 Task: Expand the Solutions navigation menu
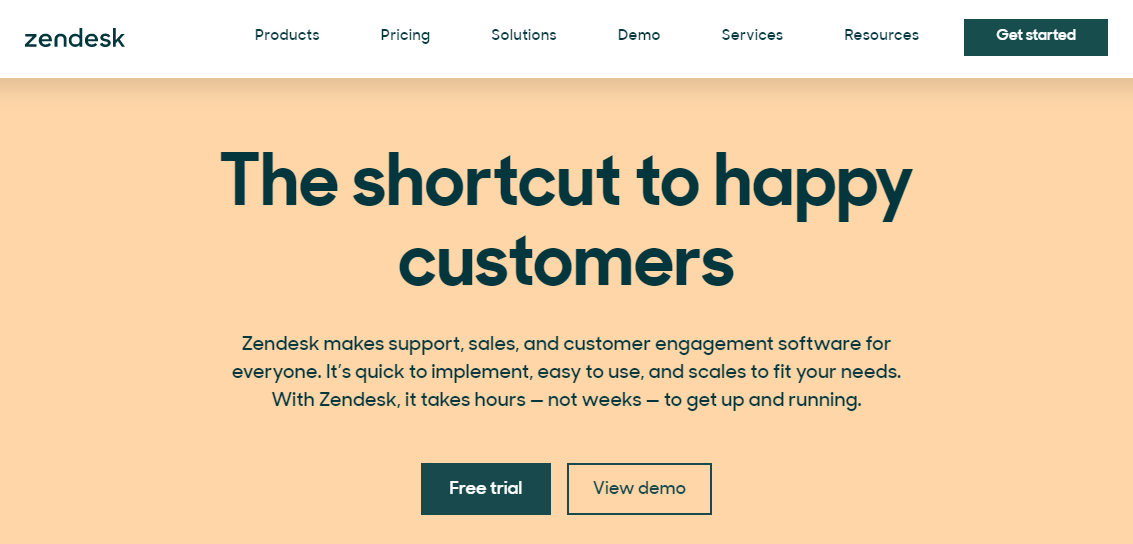523,35
